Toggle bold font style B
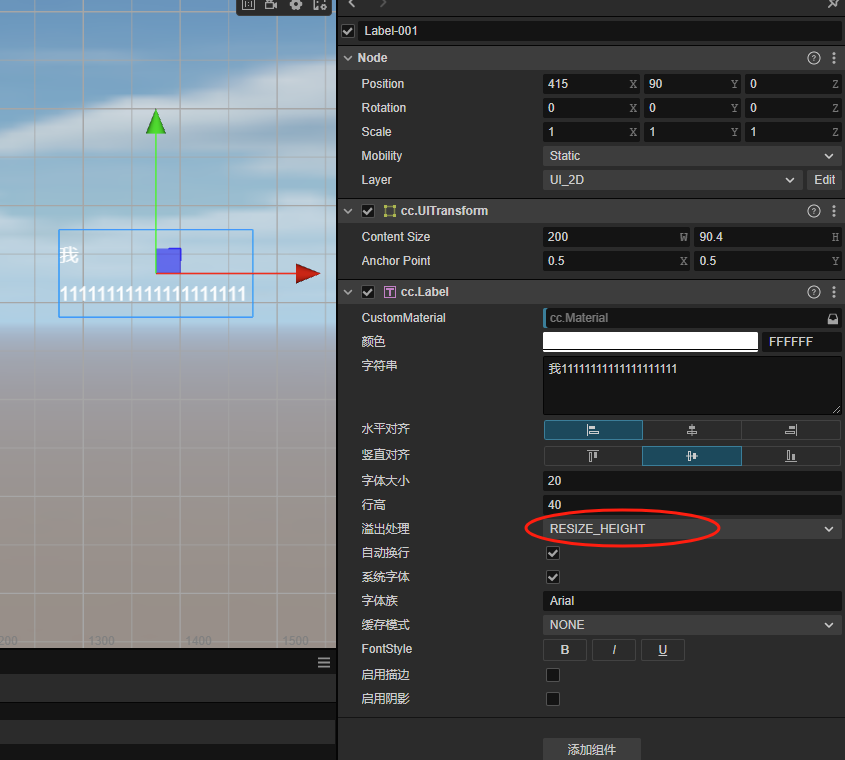The height and width of the screenshot is (760, 845). pos(565,650)
